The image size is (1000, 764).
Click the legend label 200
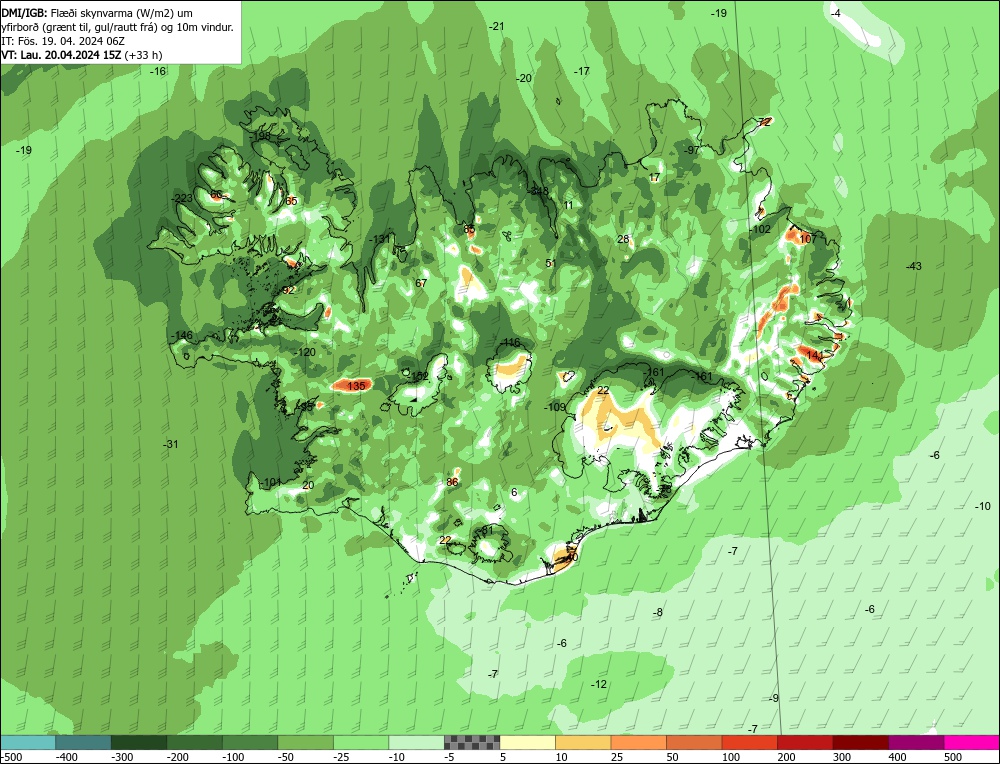(x=786, y=757)
